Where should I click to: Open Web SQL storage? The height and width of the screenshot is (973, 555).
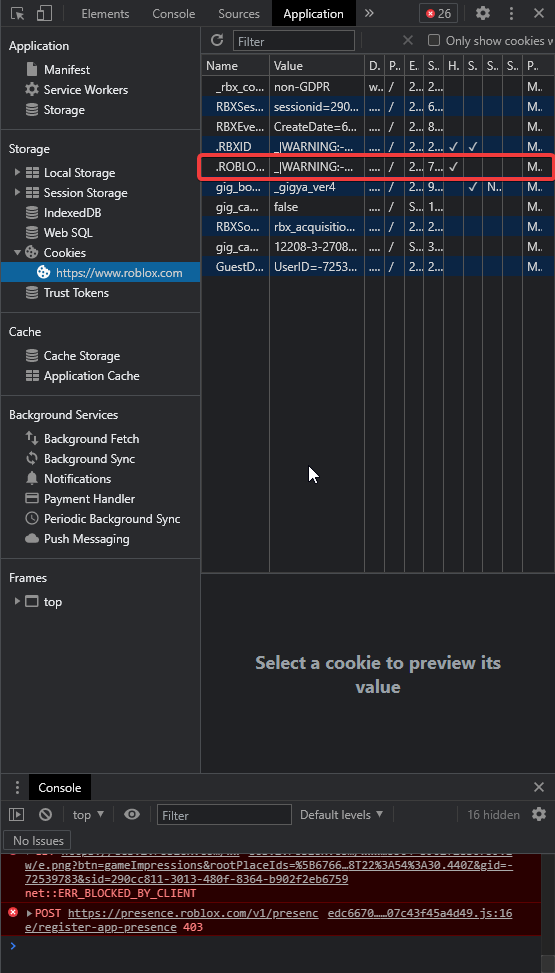point(68,233)
